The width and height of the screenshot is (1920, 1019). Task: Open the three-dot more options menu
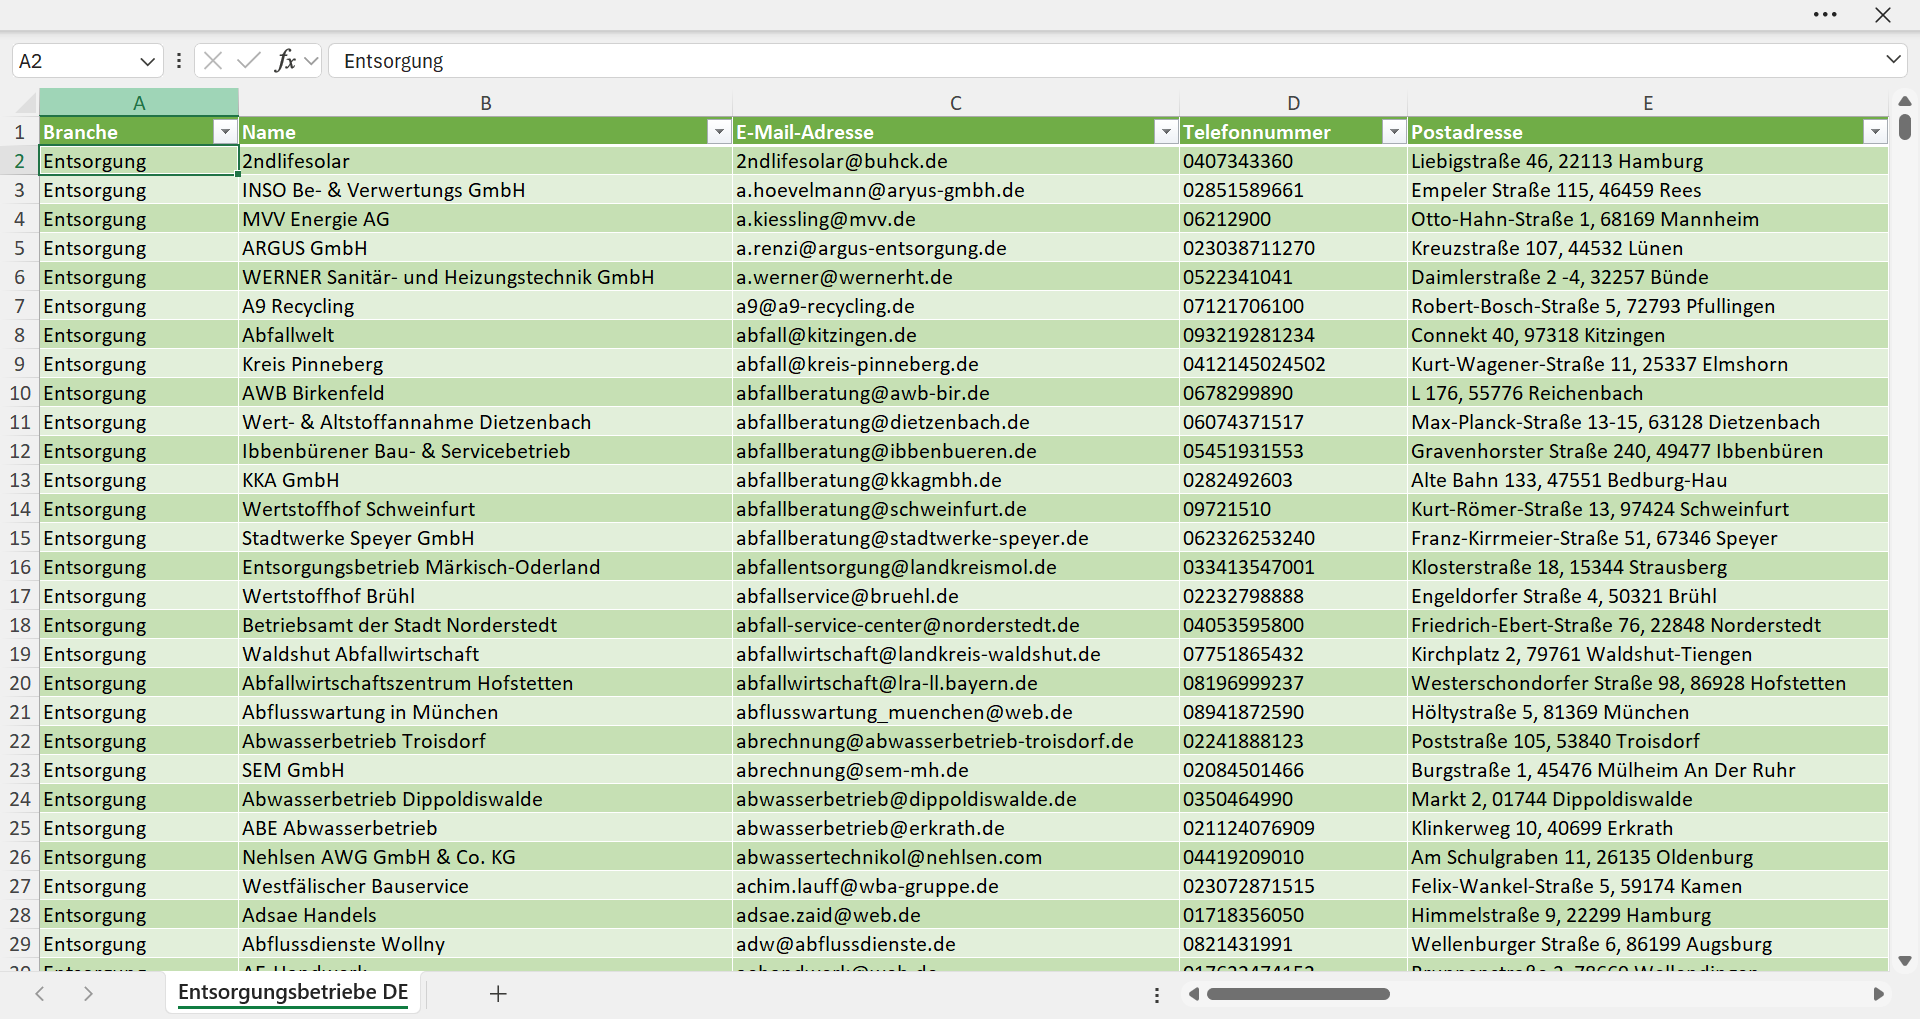coord(1825,15)
